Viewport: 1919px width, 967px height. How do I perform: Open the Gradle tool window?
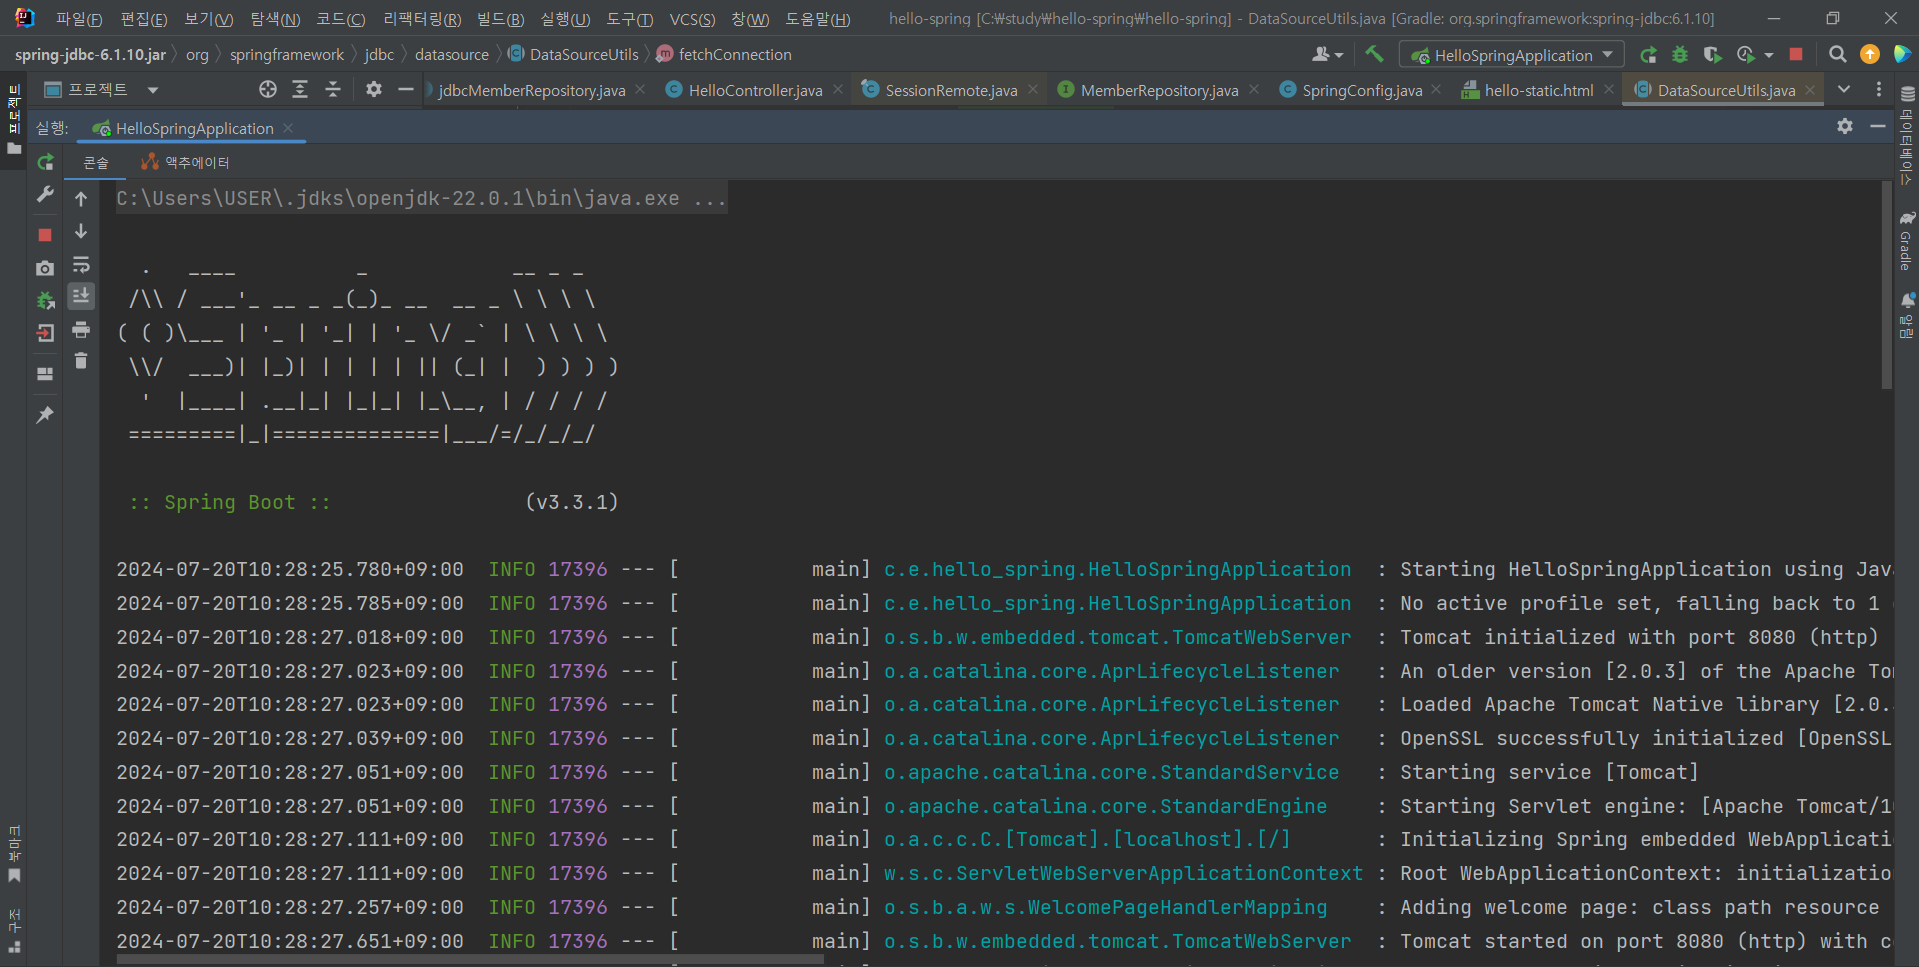1907,241
